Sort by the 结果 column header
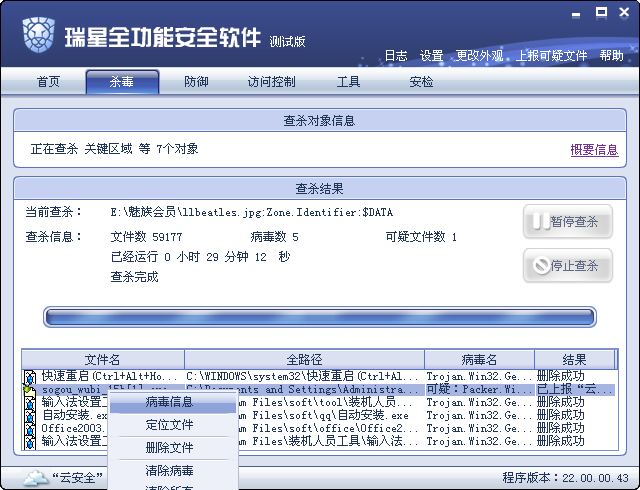Screen dimensions: 640x490 point(574,360)
